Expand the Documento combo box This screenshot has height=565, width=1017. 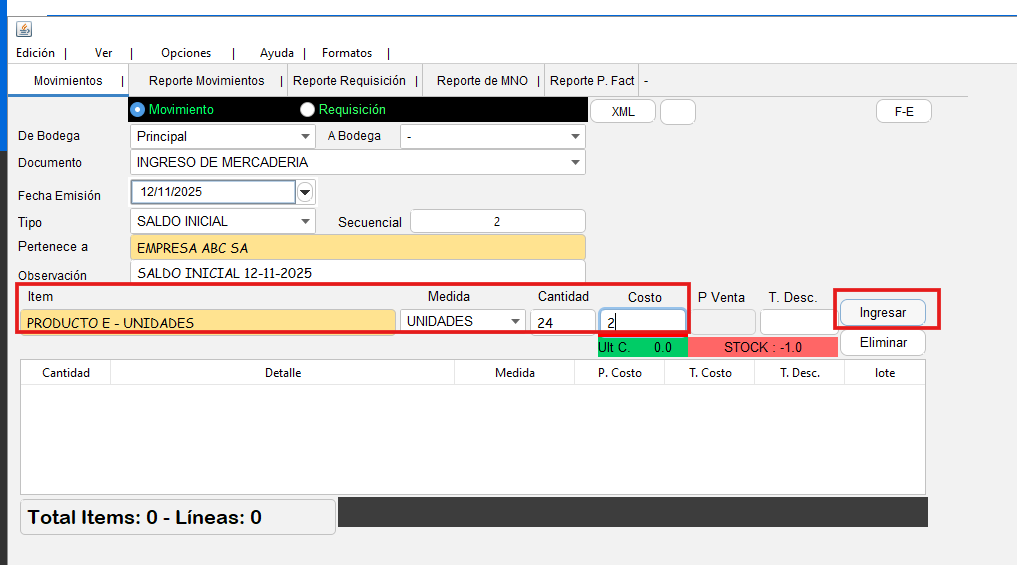pyautogui.click(x=575, y=162)
